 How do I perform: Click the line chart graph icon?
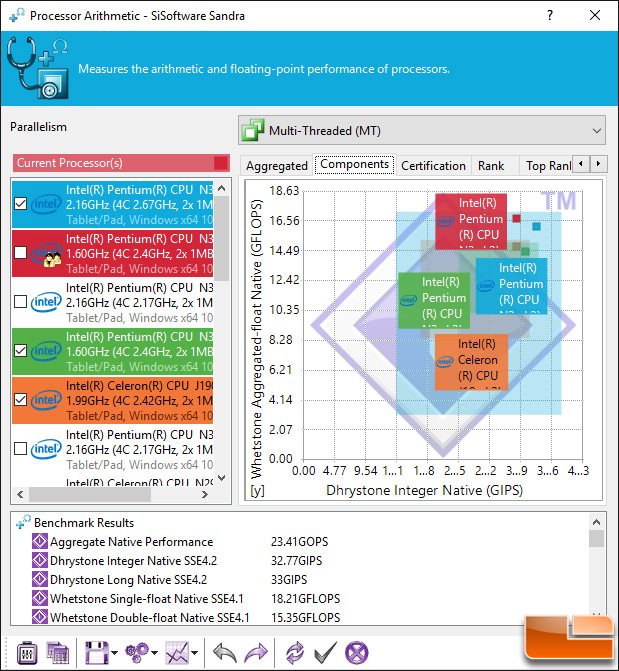coord(177,653)
